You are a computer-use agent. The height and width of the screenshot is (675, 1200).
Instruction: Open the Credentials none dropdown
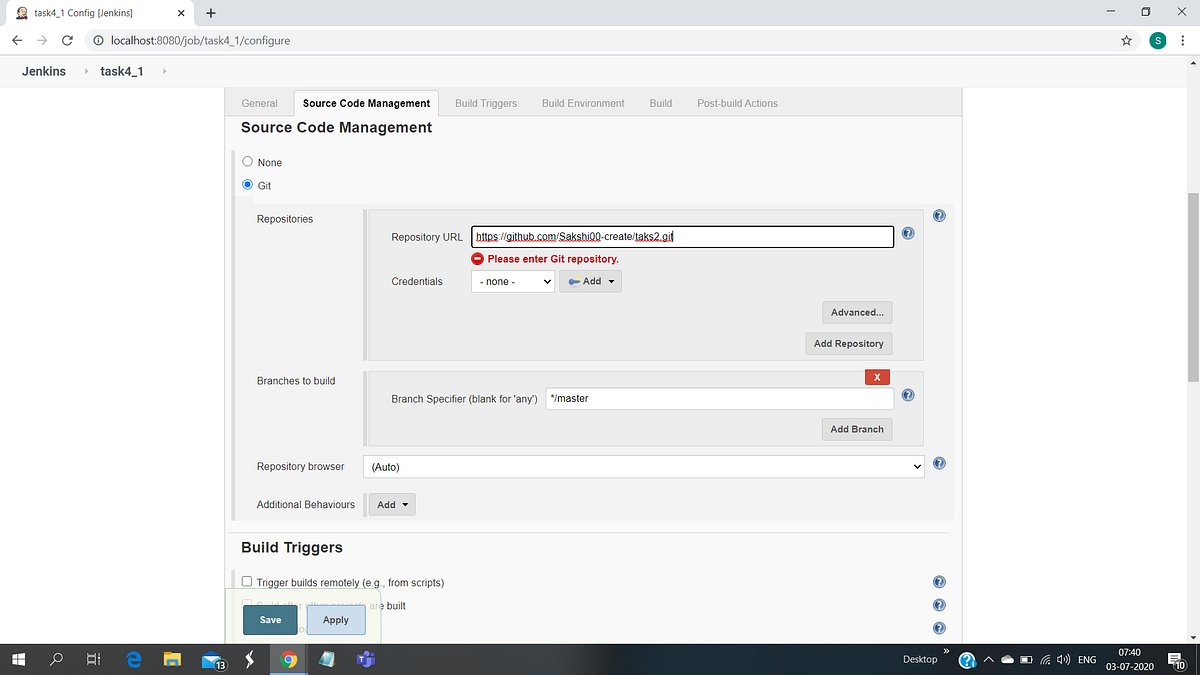point(512,281)
